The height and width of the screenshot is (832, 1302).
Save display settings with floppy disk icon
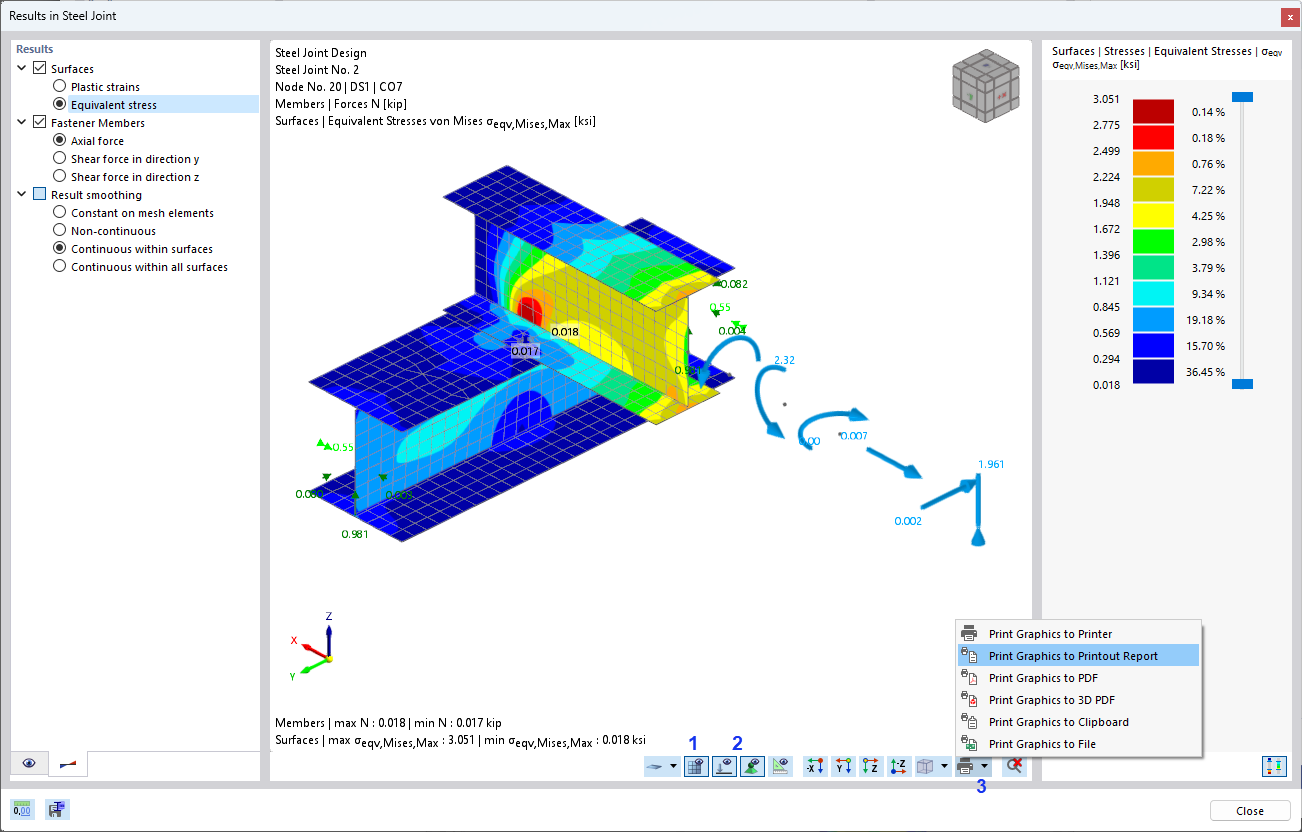56,809
